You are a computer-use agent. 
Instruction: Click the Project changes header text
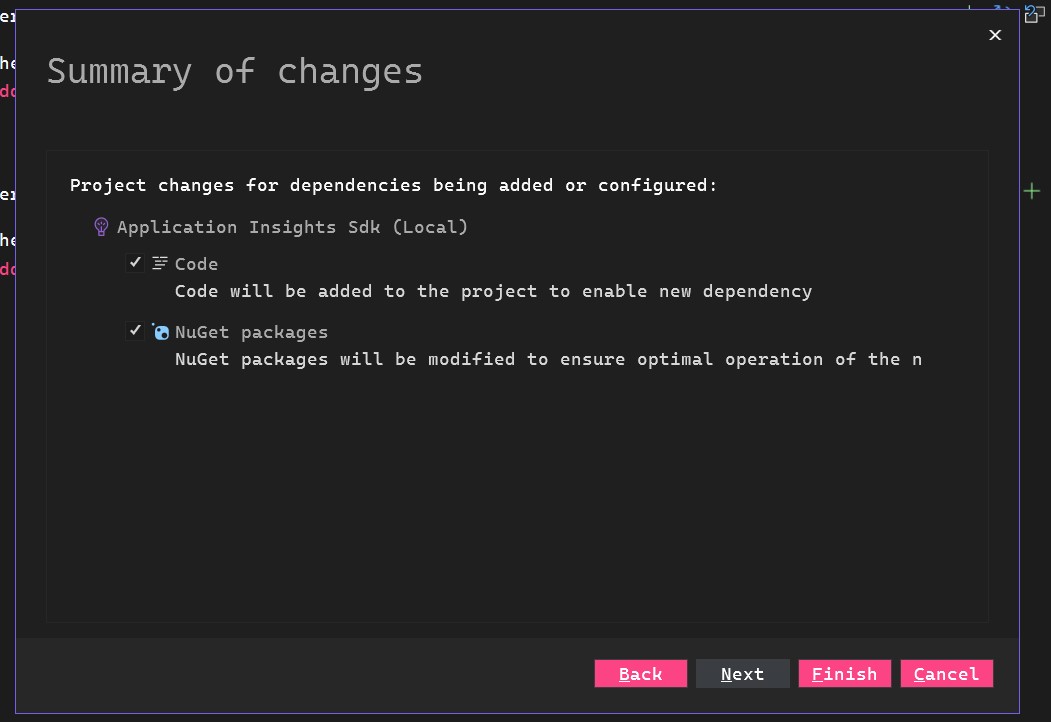pos(393,186)
